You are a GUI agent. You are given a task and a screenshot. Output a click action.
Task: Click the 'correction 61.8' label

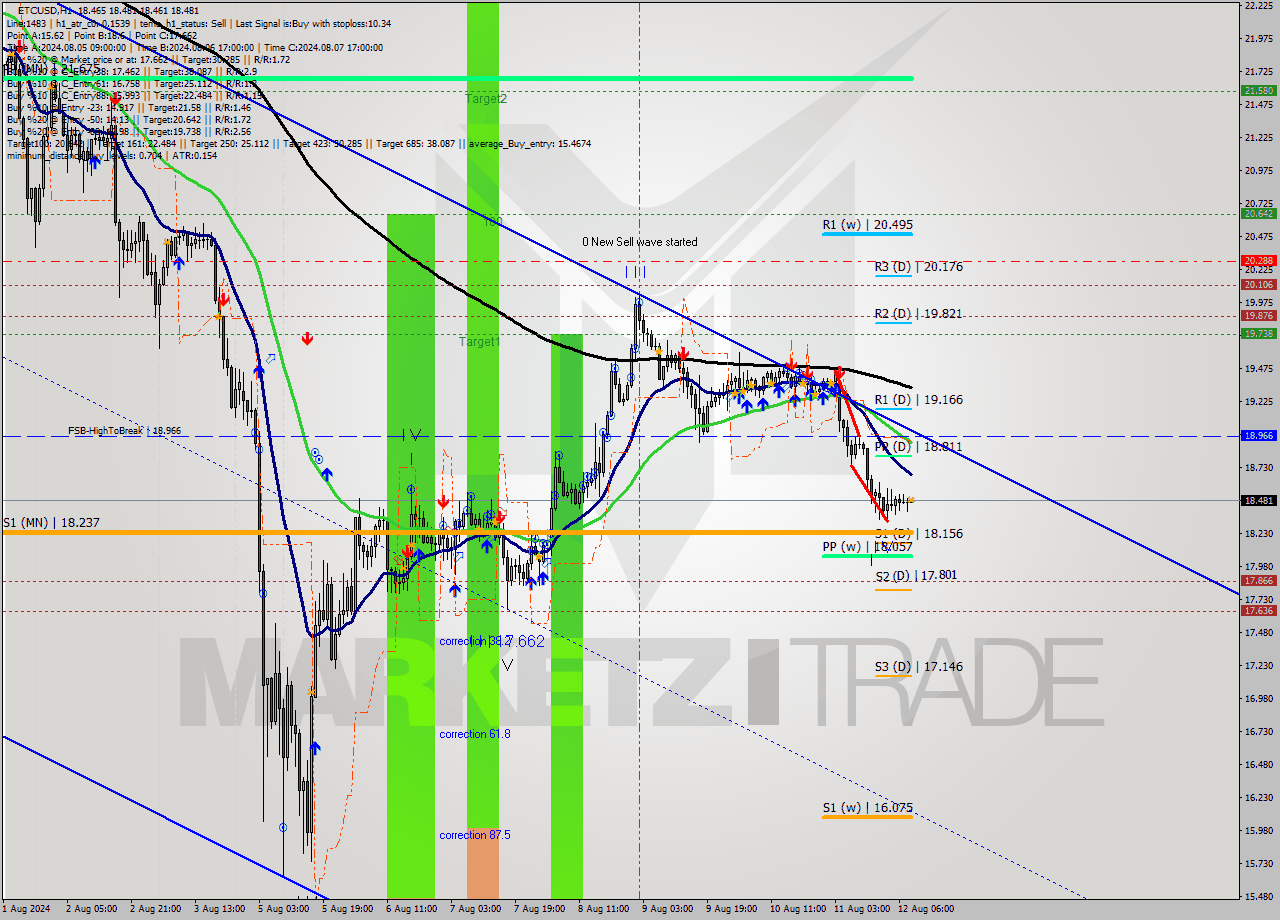tap(474, 734)
